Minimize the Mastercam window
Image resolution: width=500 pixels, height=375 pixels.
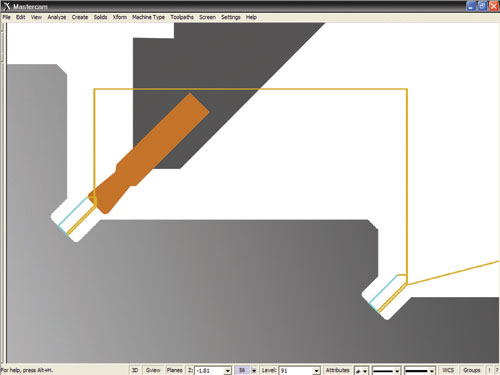pos(471,6)
